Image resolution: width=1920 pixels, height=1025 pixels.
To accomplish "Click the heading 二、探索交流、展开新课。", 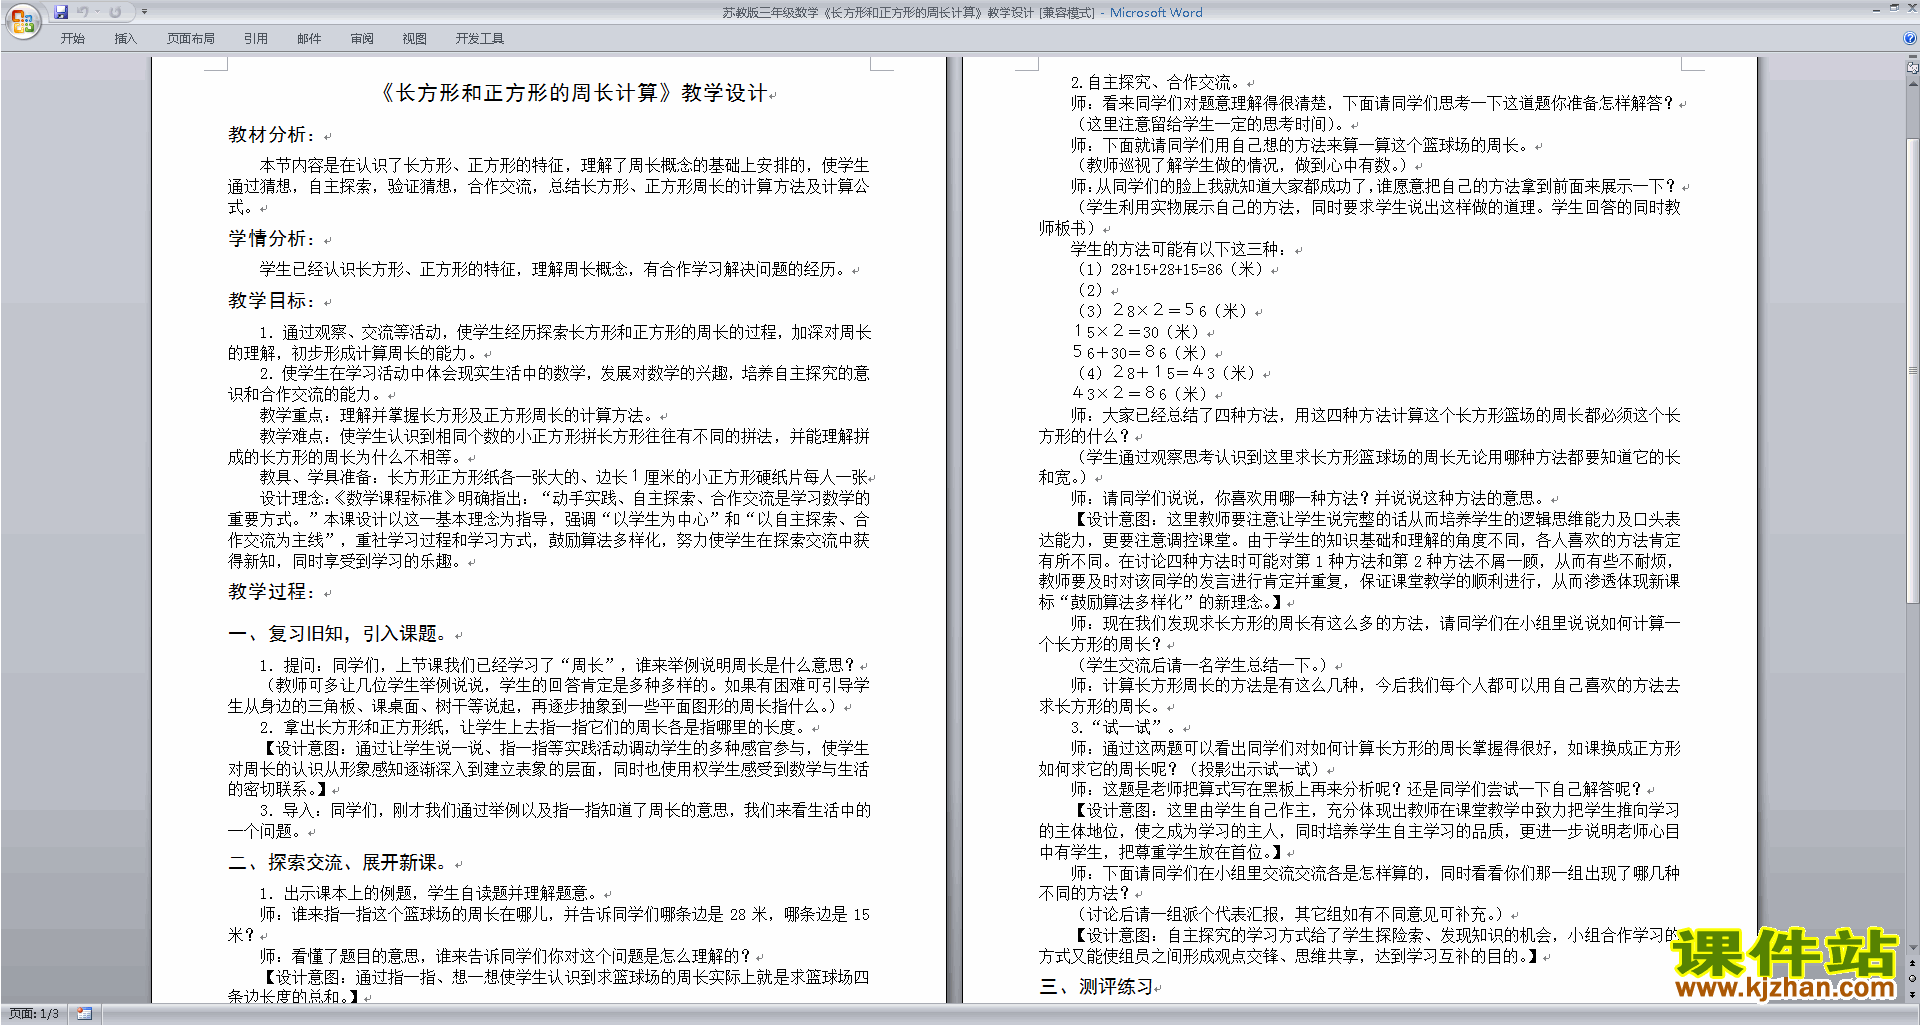I will tap(339, 863).
